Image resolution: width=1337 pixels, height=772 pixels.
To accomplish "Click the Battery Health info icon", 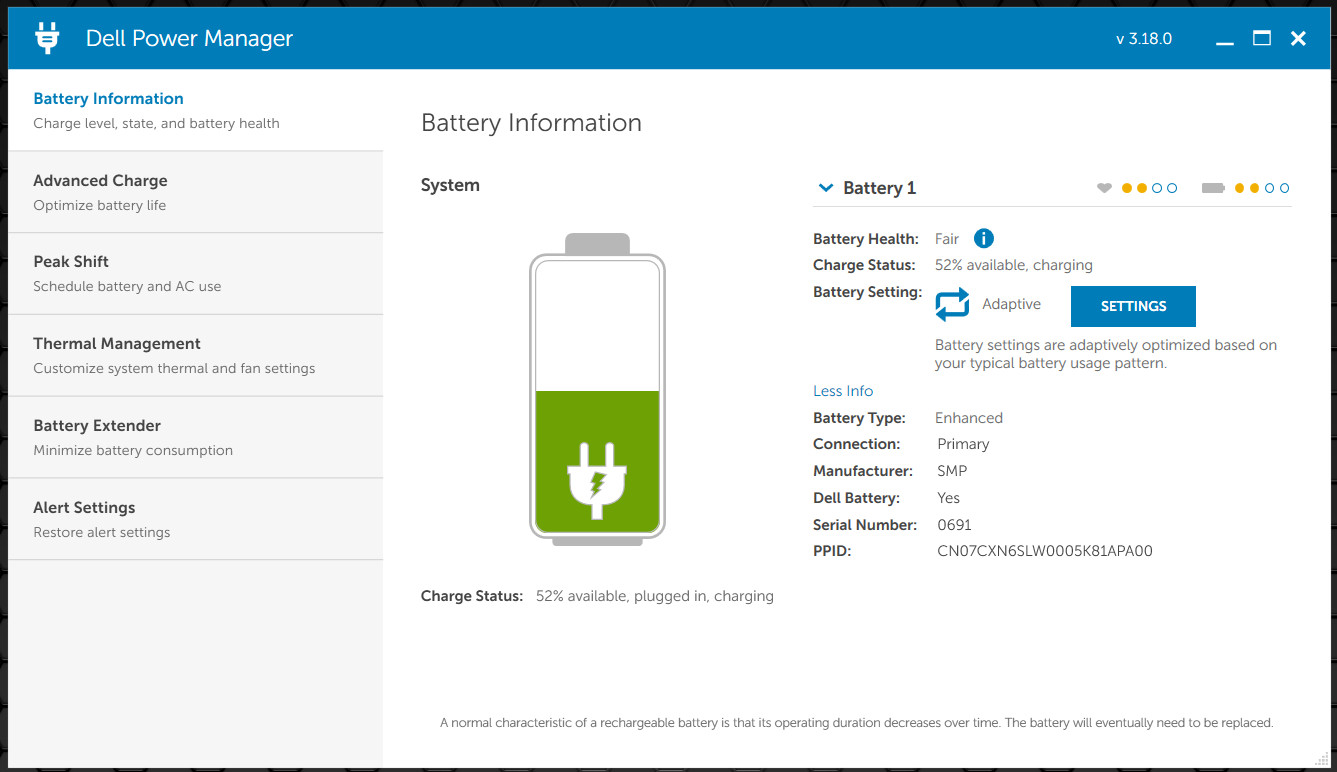I will pos(984,238).
